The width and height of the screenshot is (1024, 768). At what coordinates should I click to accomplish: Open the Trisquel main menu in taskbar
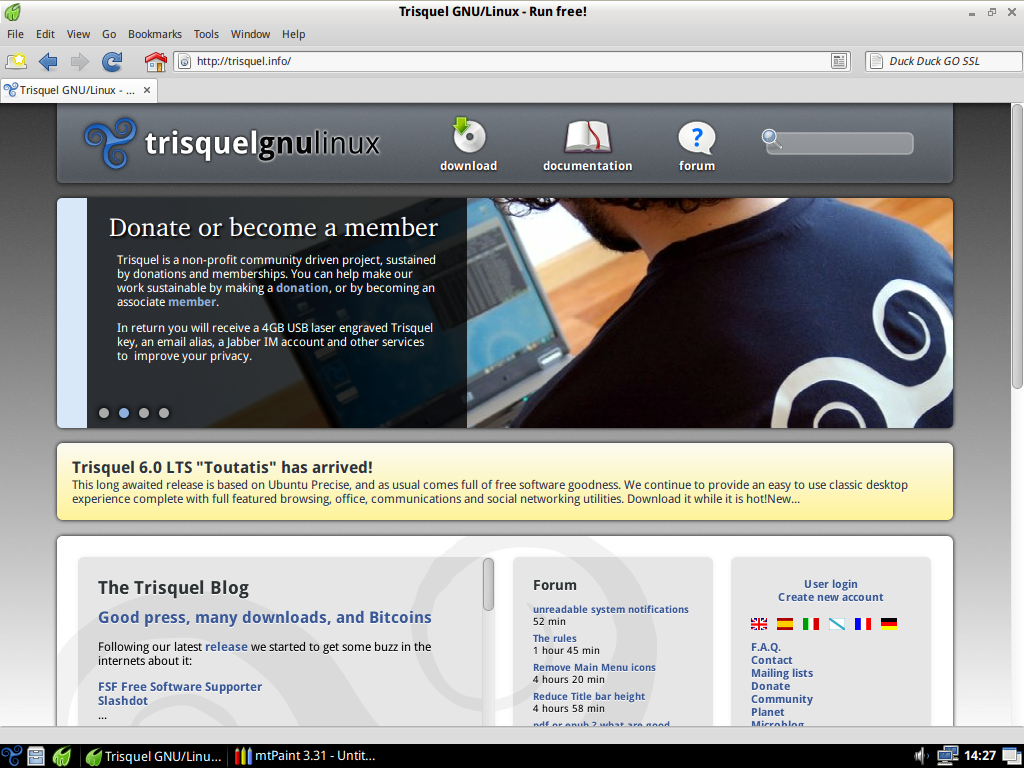coord(12,756)
